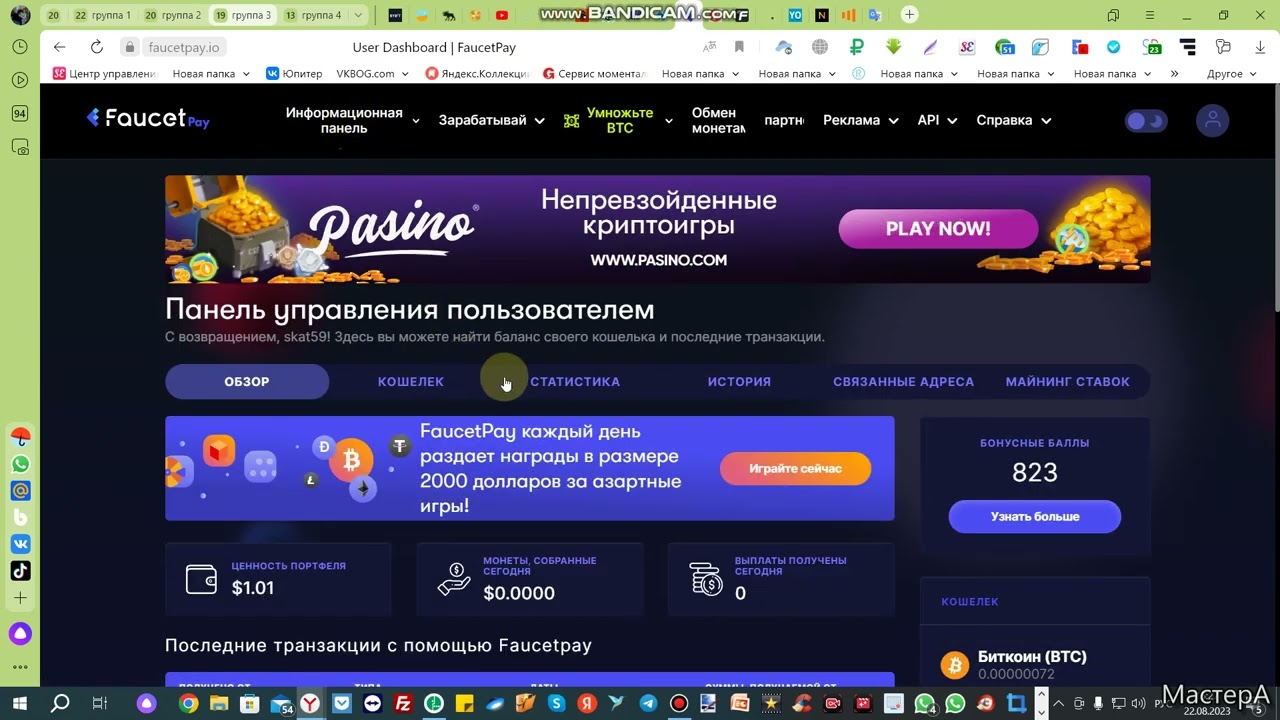Image resolution: width=1280 pixels, height=720 pixels.
Task: Open the VK sidebar icon
Action: [x=20, y=544]
